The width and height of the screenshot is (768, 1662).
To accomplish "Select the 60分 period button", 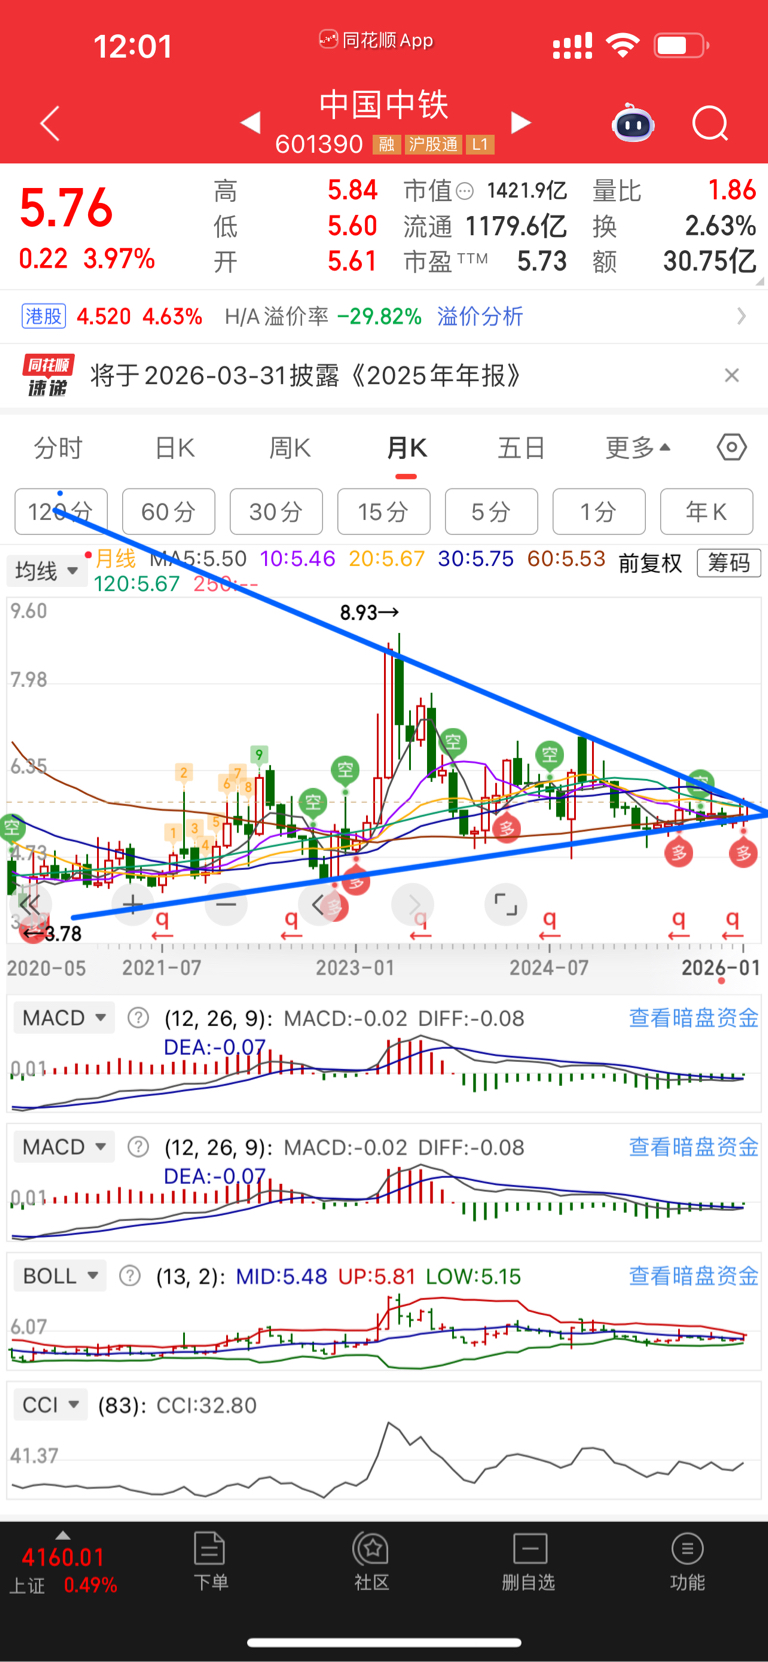I will (168, 512).
